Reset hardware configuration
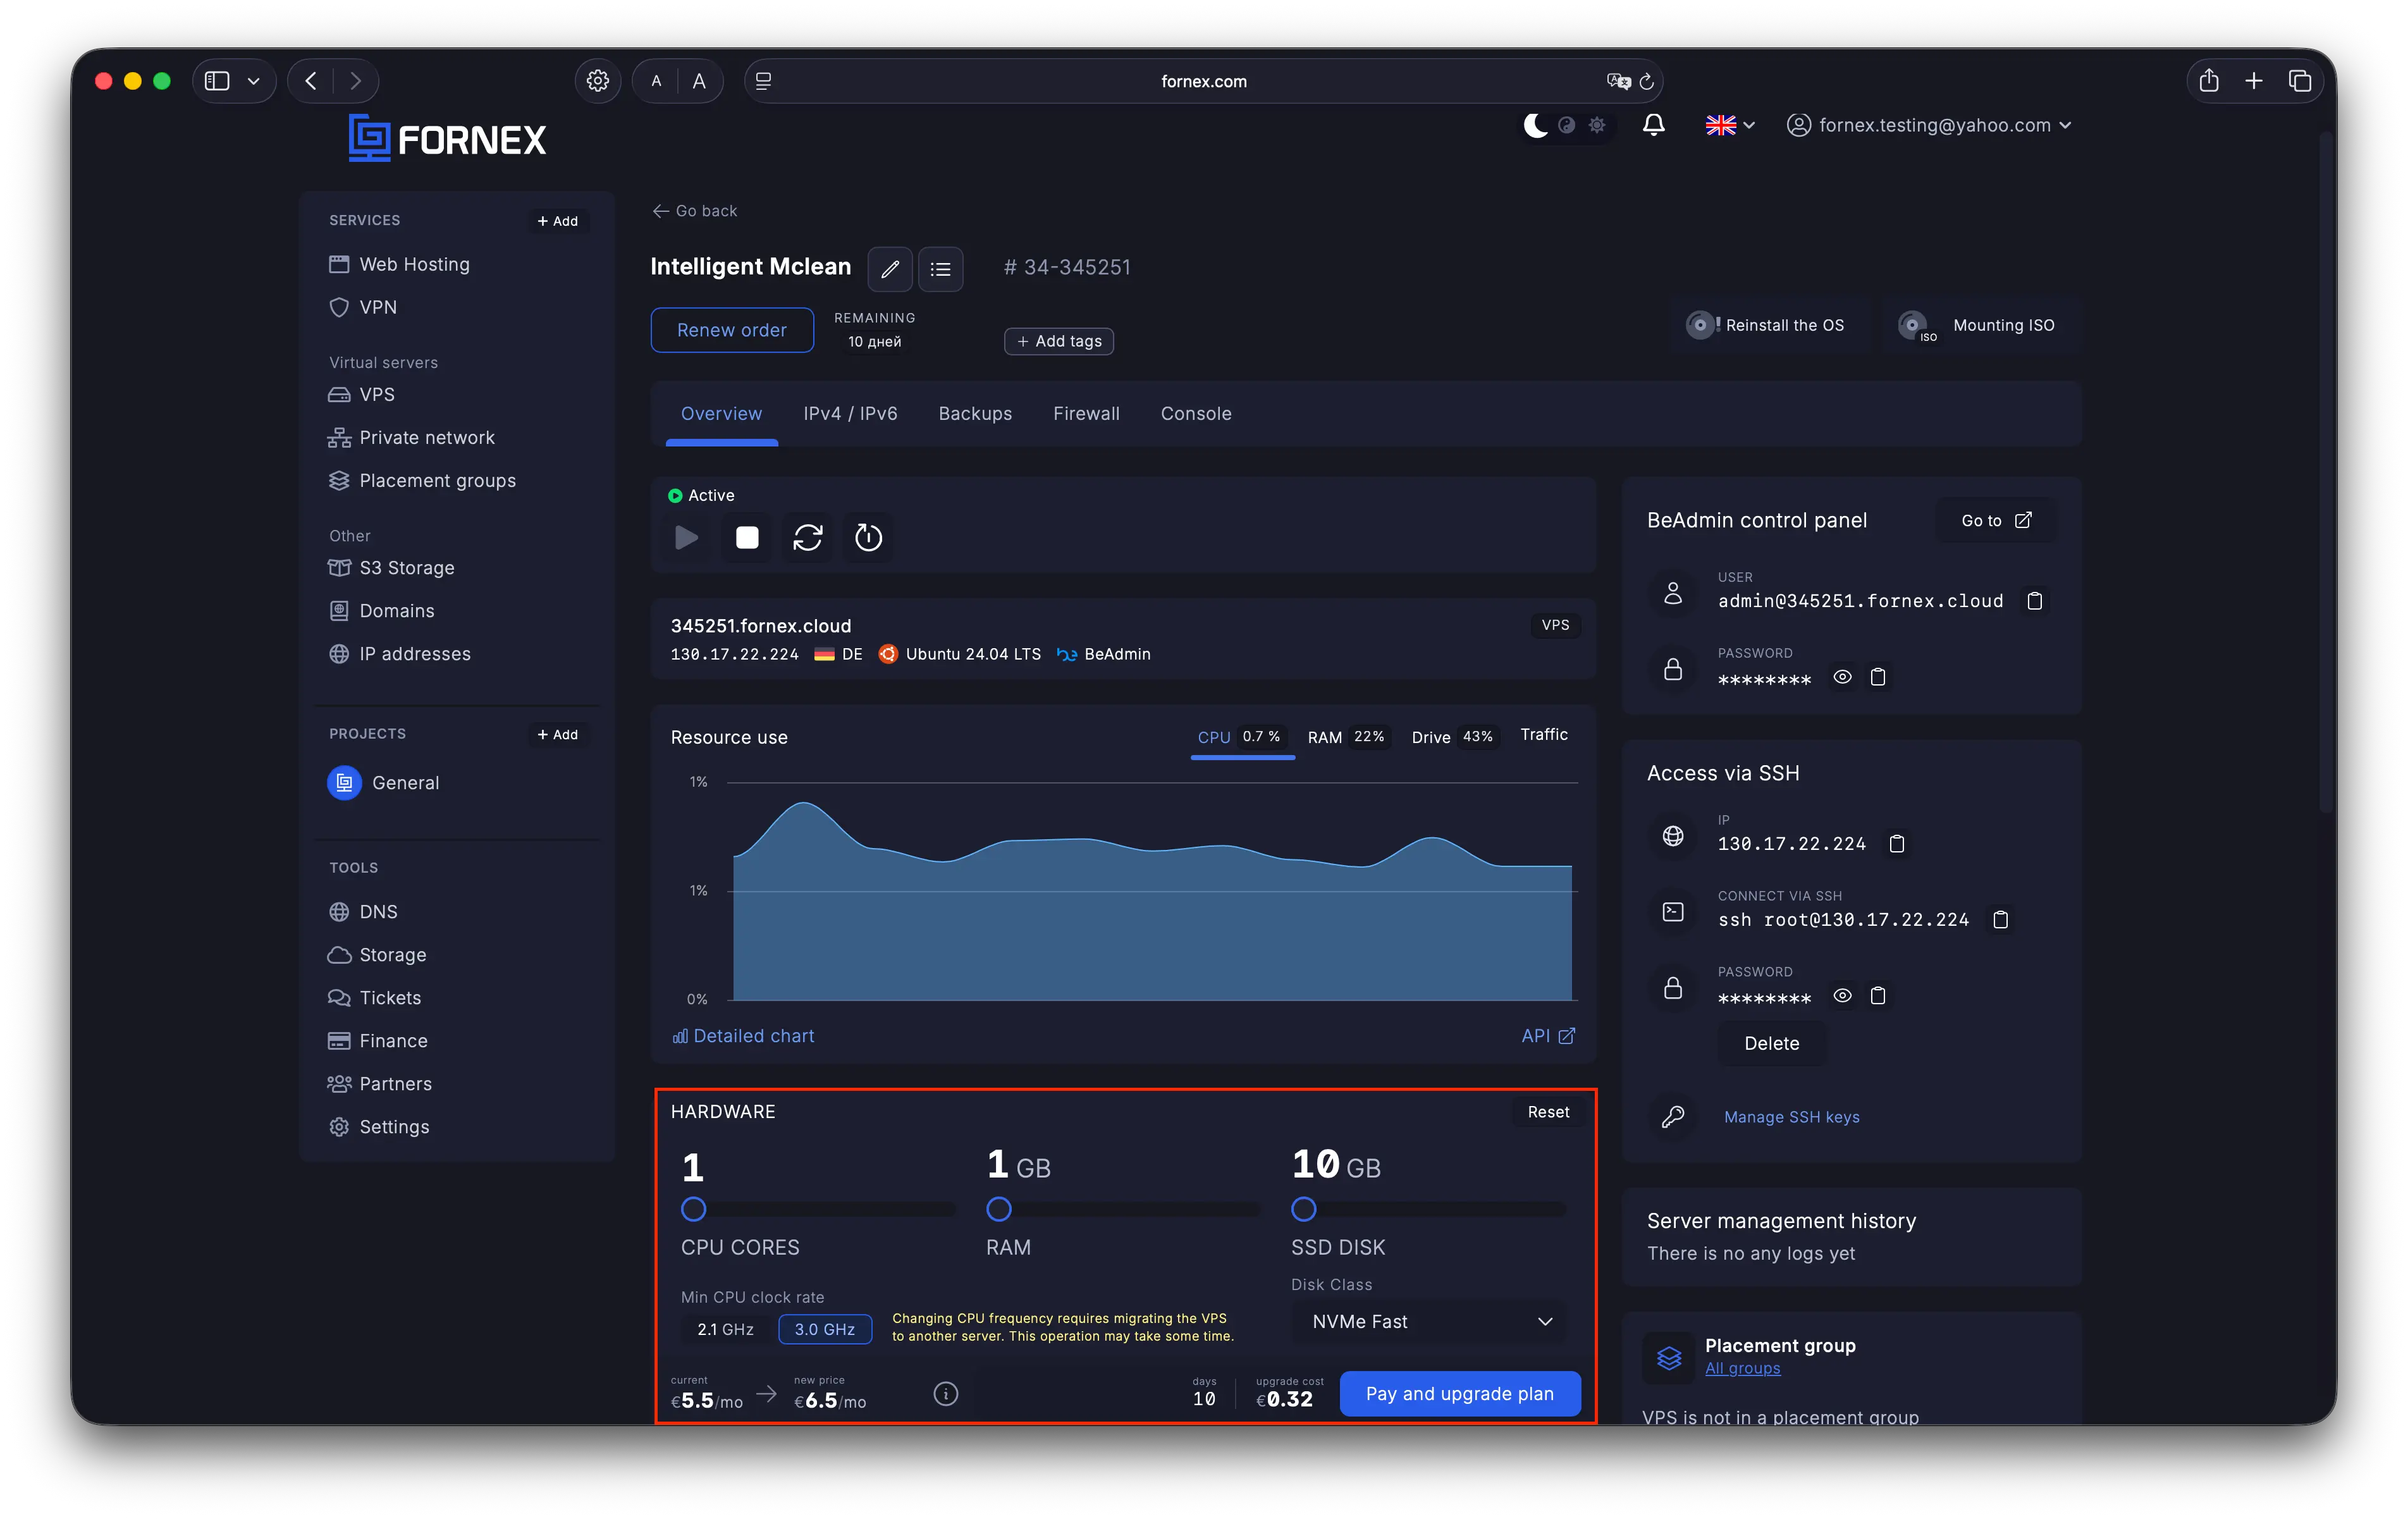Viewport: 2408px width, 1519px height. 1548,1112
